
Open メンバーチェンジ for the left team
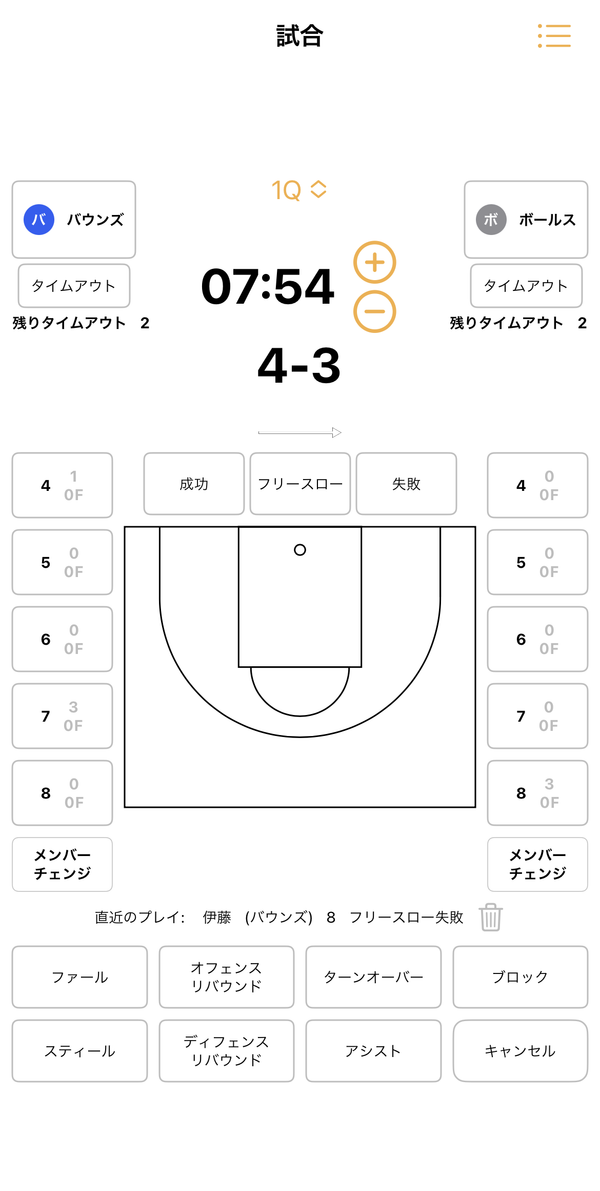point(62,864)
